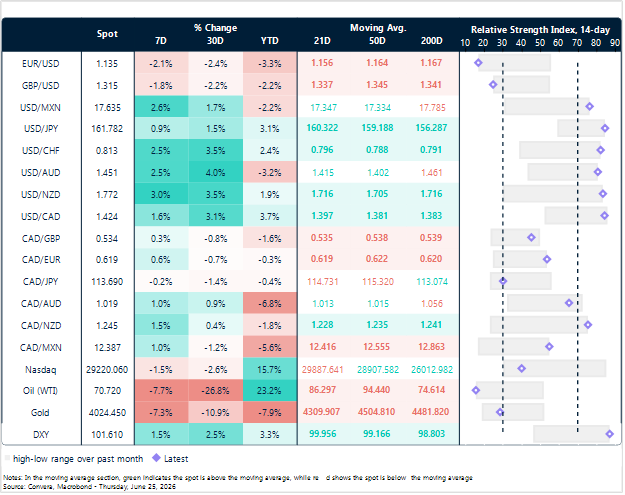
Task: Click the Nasdaq RSI diamond marker
Action: coord(521,369)
